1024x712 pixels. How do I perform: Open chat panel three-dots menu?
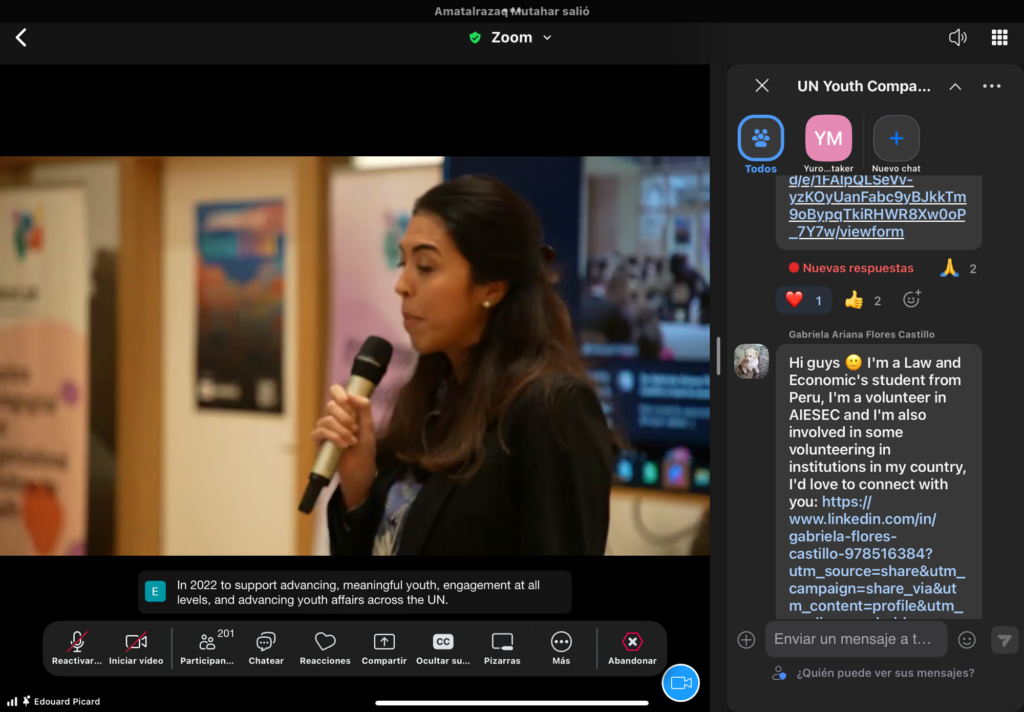pyautogui.click(x=991, y=86)
